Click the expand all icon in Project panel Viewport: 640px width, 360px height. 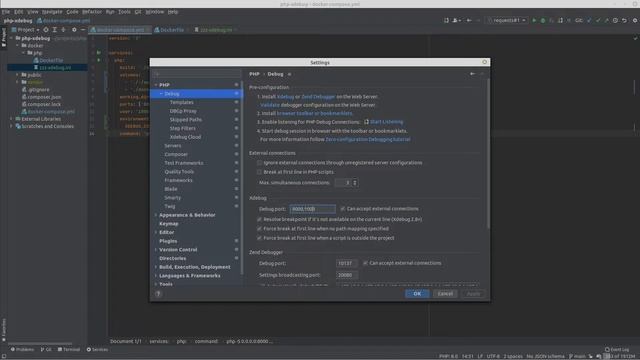(55, 30)
